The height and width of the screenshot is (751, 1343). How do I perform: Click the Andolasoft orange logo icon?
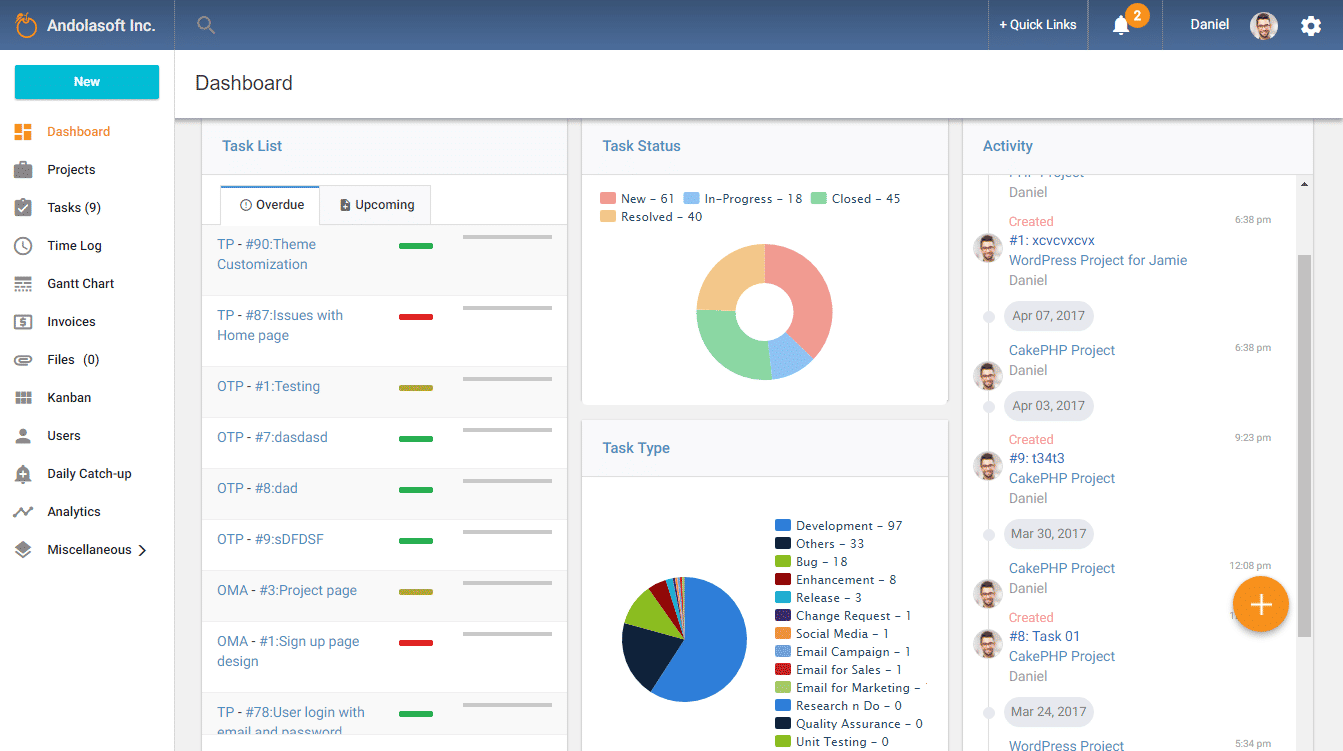[x=26, y=24]
